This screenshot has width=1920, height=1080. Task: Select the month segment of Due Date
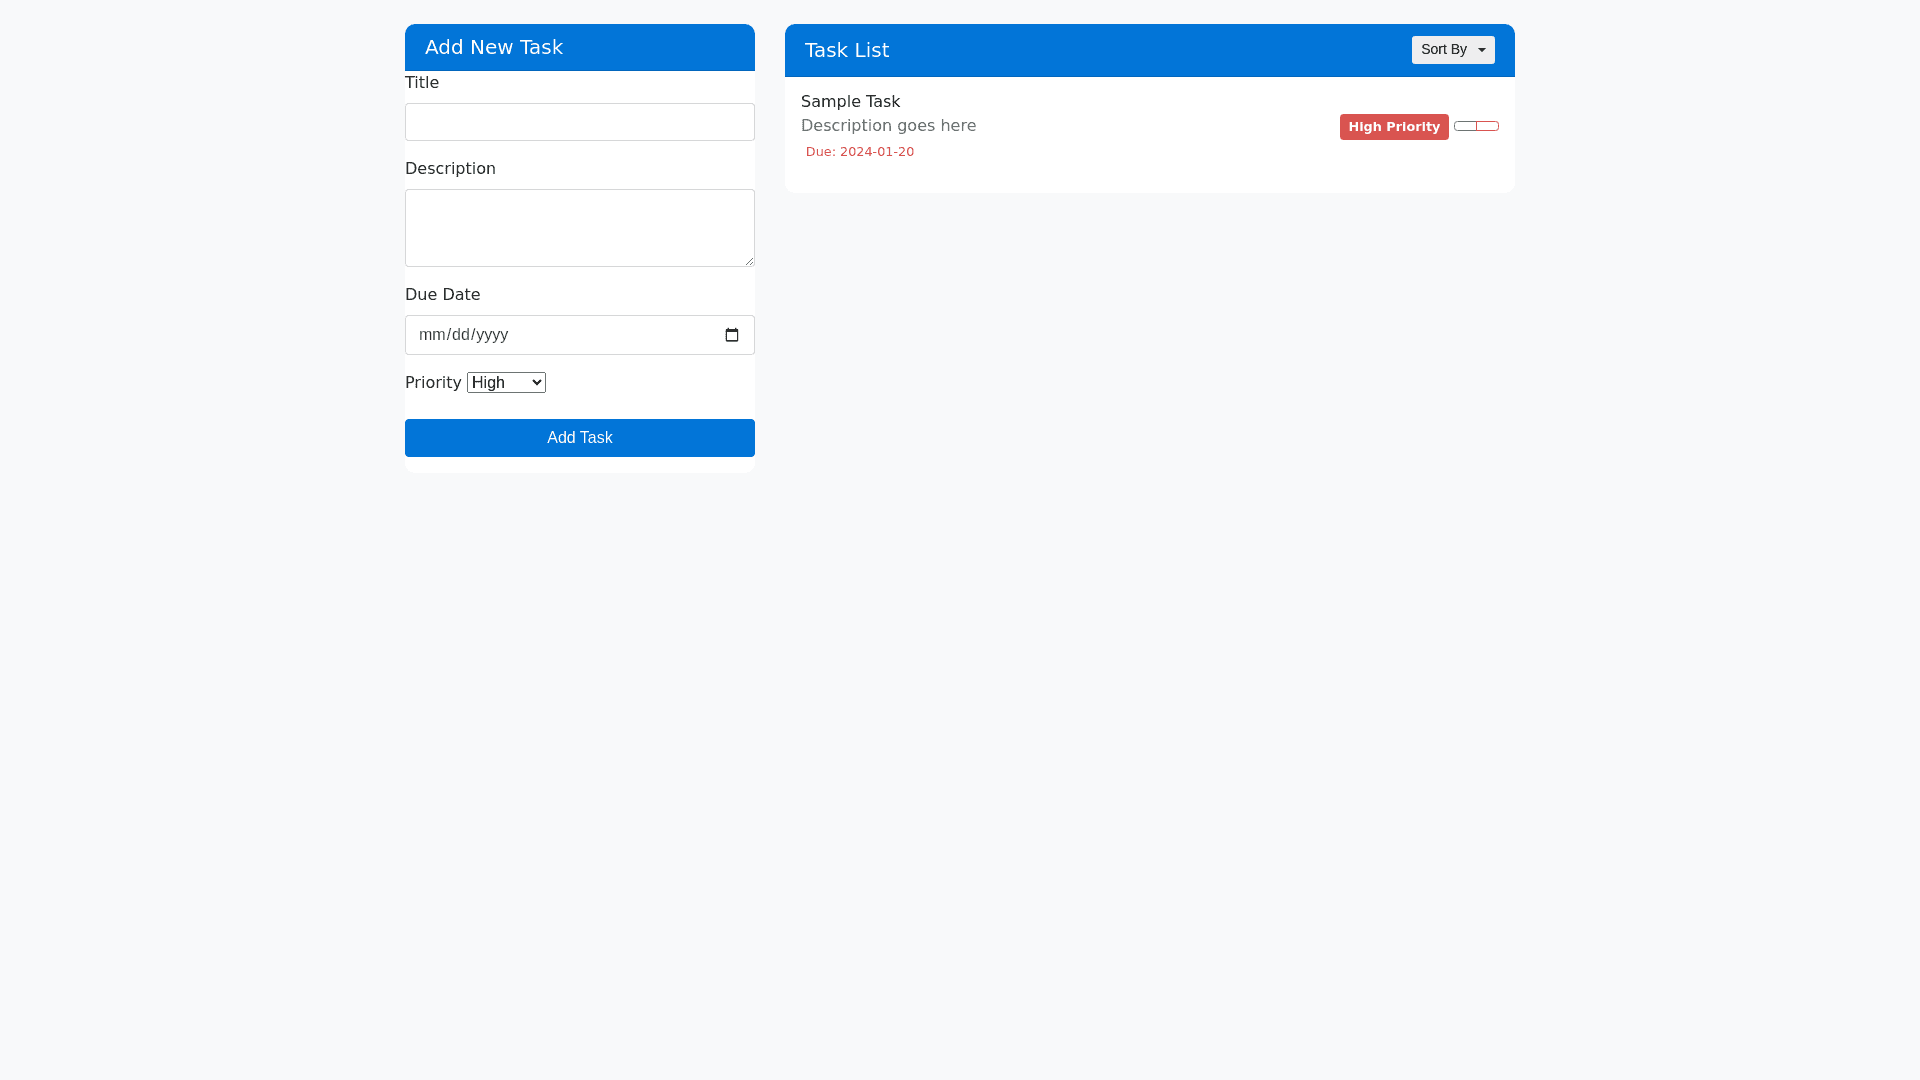430,335
